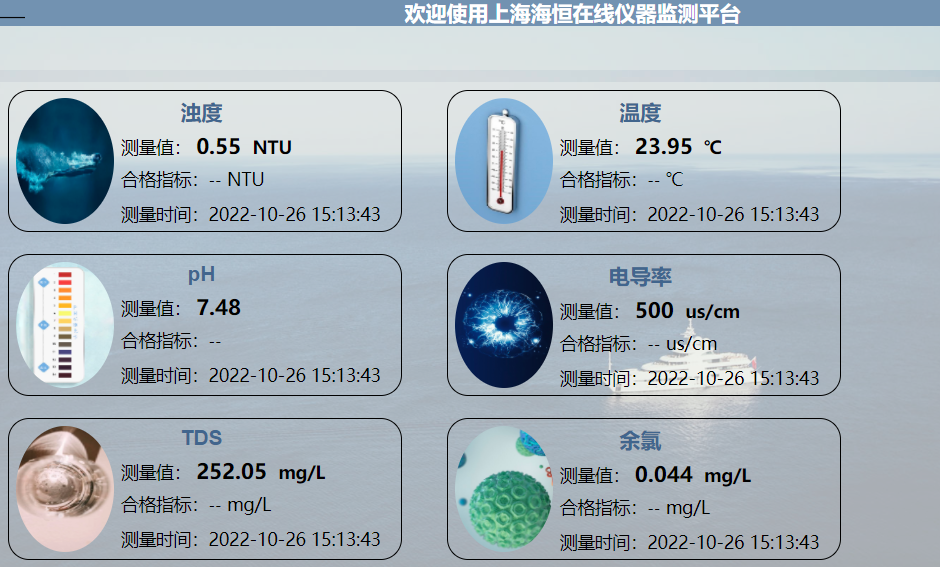This screenshot has height=567, width=940.
Task: Select the pH color chart icon
Action: pyautogui.click(x=66, y=324)
